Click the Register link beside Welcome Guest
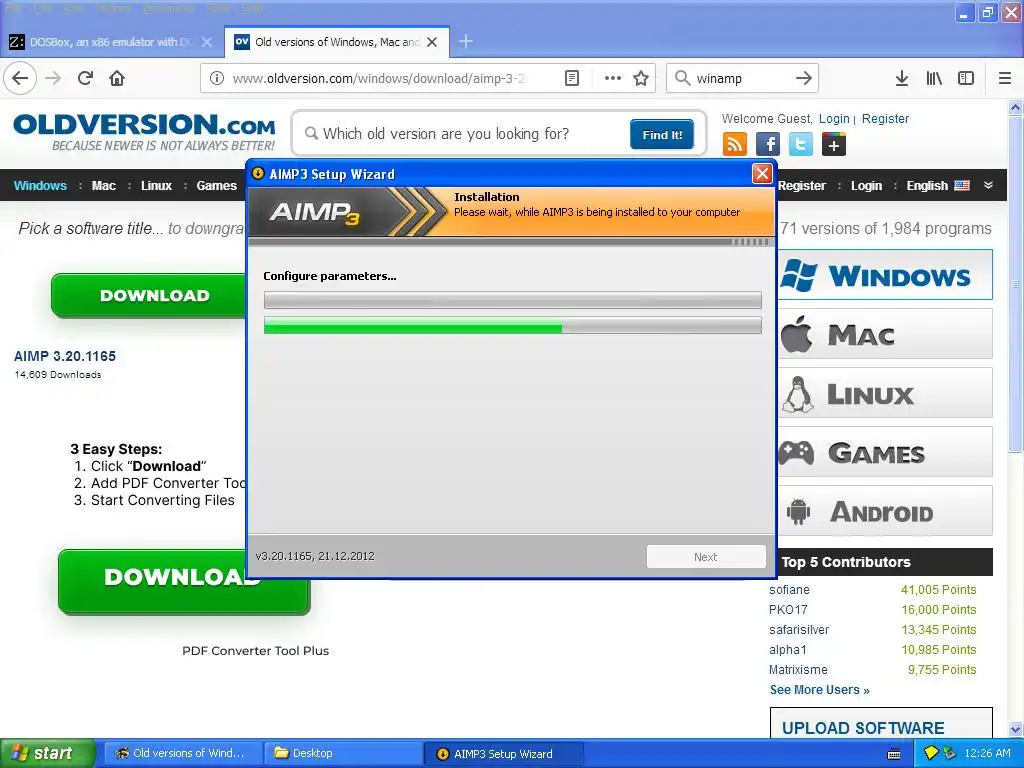 tap(885, 119)
